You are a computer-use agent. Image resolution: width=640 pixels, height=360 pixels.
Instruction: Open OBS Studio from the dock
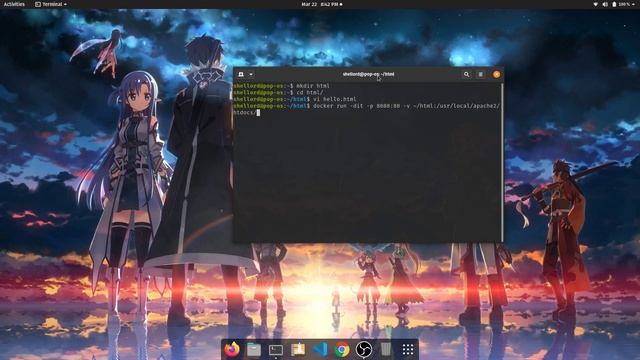[364, 349]
